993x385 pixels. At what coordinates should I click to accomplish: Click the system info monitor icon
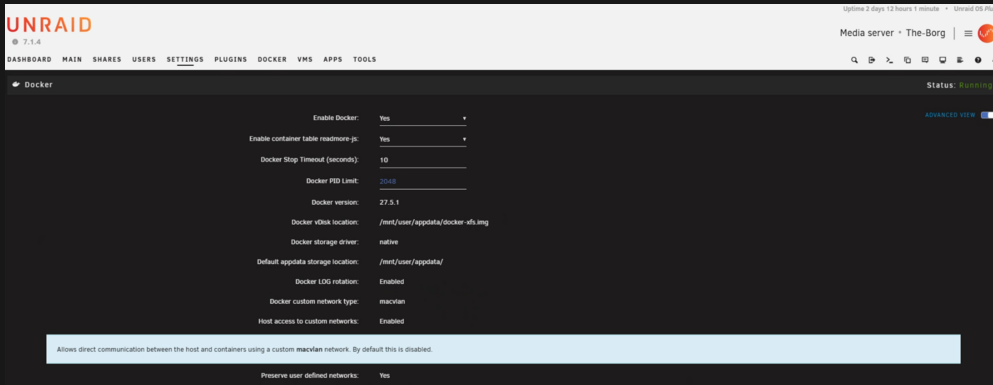pos(942,60)
